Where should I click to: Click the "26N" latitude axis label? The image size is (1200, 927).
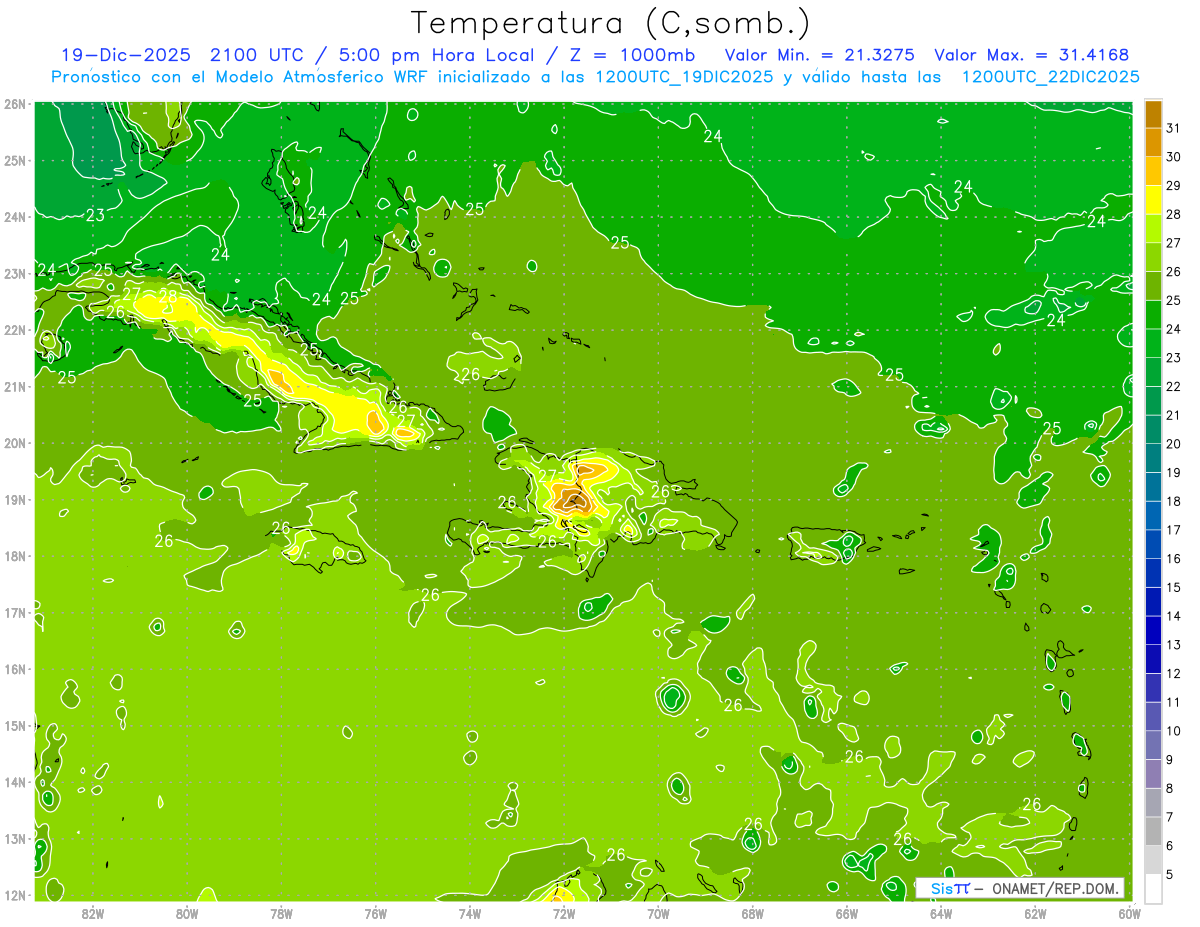pyautogui.click(x=15, y=104)
